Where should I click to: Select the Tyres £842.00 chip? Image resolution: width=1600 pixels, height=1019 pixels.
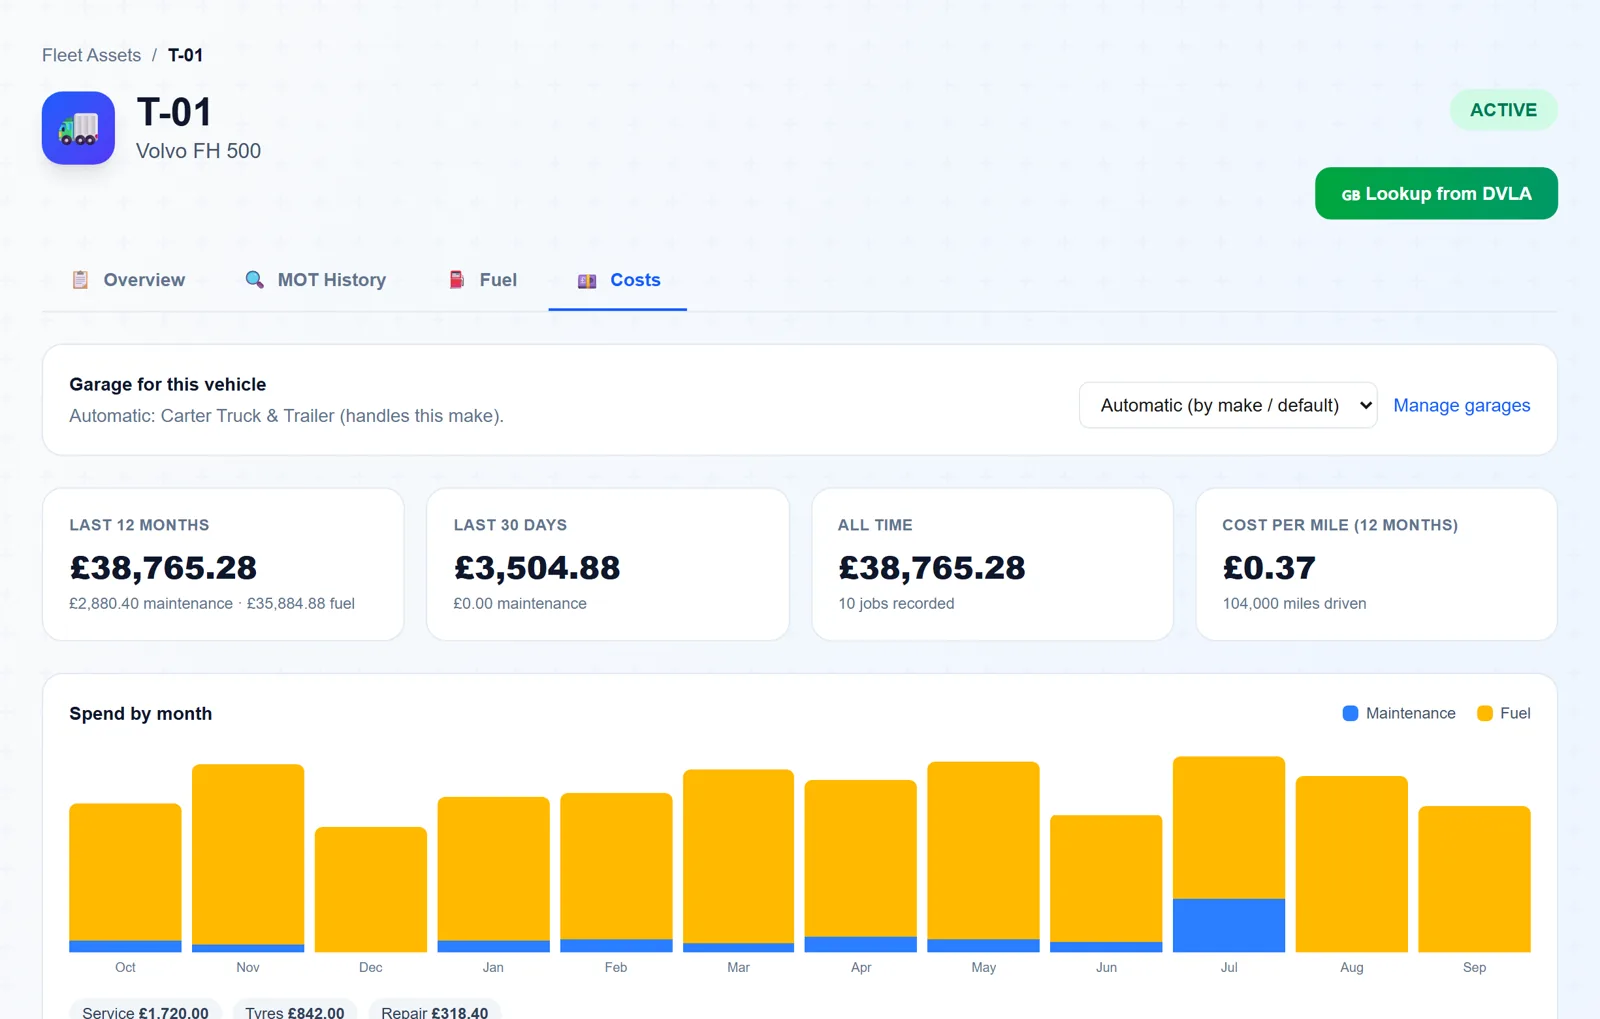295,1011
